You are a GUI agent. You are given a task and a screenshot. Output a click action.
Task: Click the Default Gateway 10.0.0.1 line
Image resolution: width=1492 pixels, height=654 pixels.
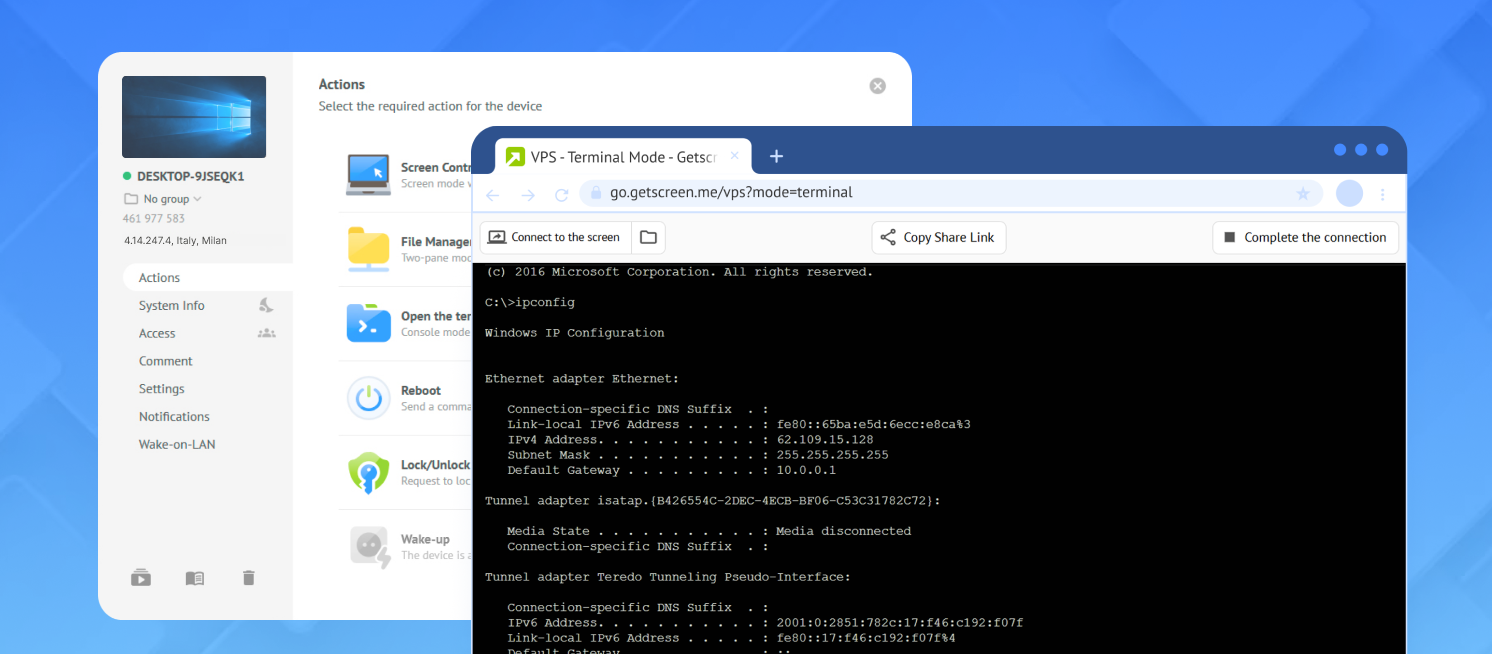(x=671, y=470)
